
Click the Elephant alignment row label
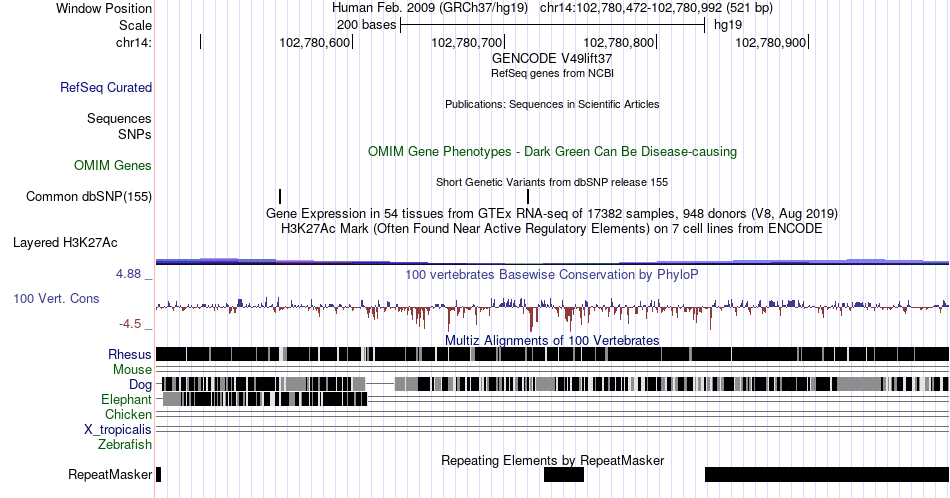point(126,399)
